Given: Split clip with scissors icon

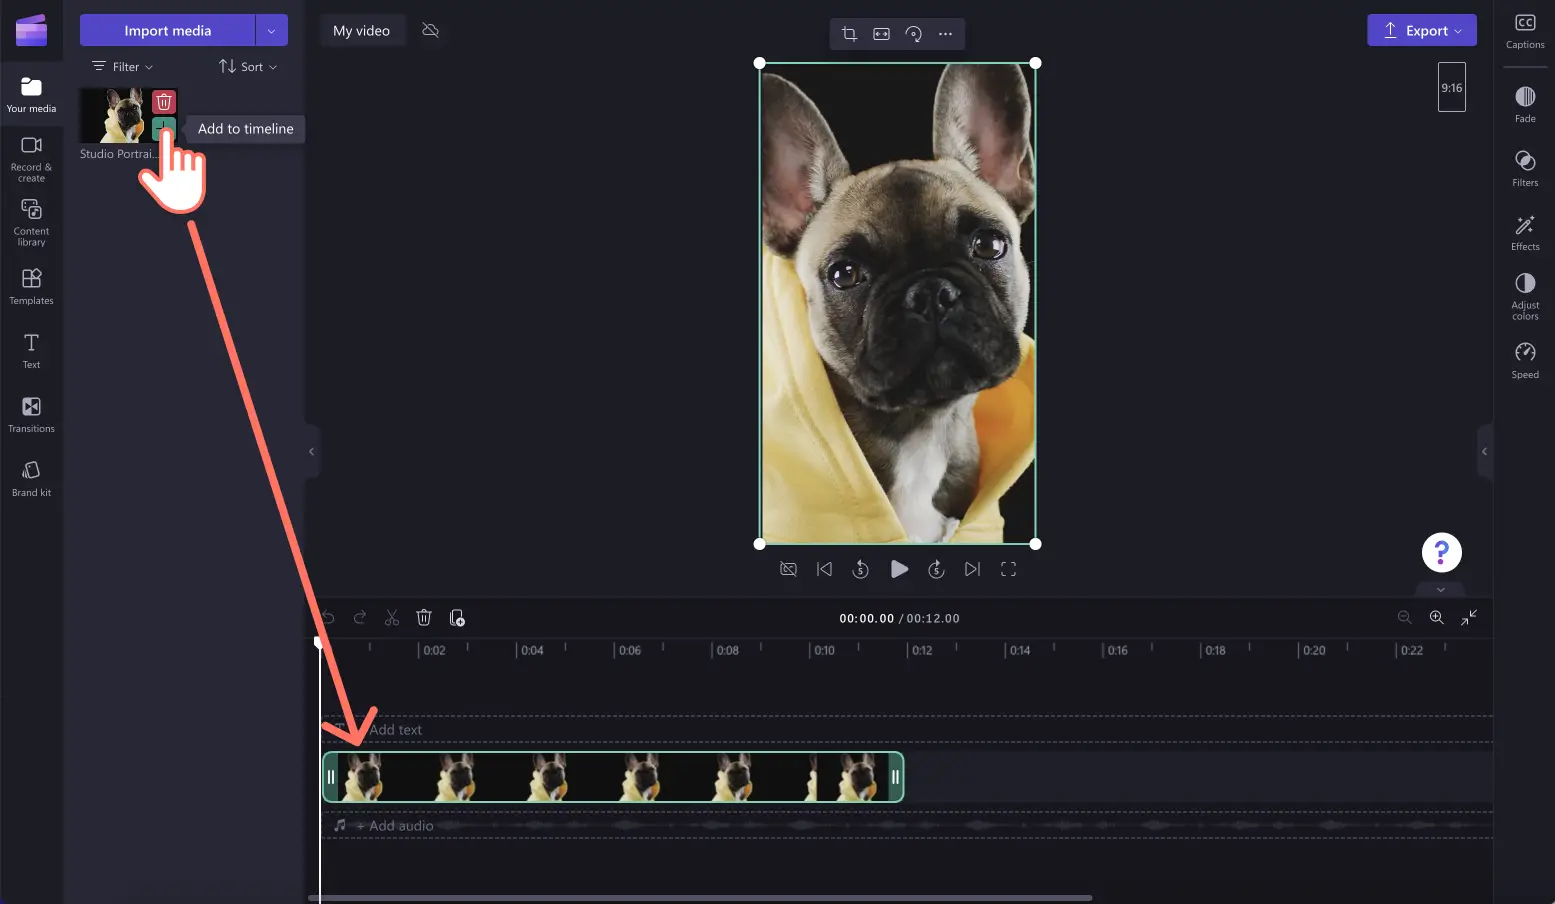Looking at the screenshot, I should [x=392, y=617].
